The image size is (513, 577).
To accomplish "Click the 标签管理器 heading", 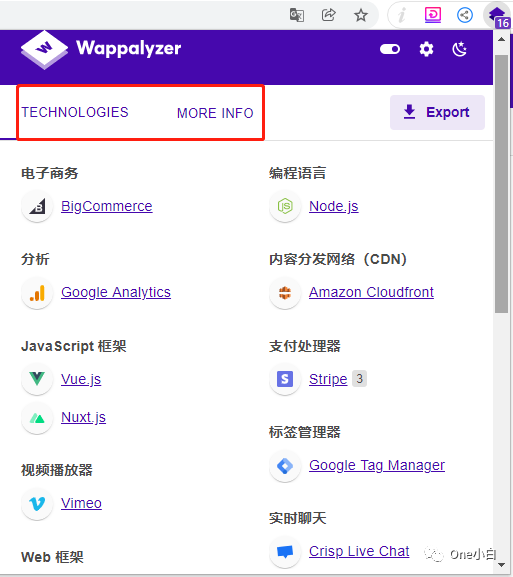I will tap(305, 432).
